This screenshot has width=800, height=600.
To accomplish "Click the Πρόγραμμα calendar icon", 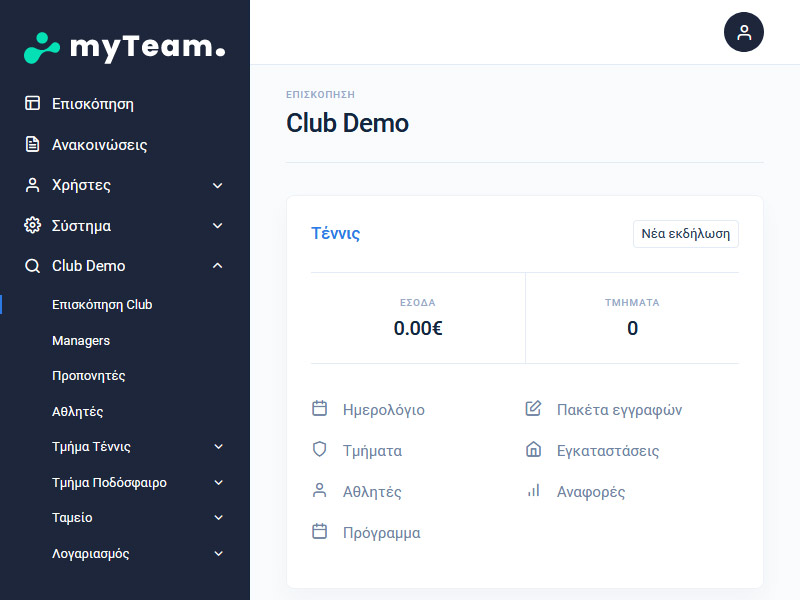I will pos(320,532).
